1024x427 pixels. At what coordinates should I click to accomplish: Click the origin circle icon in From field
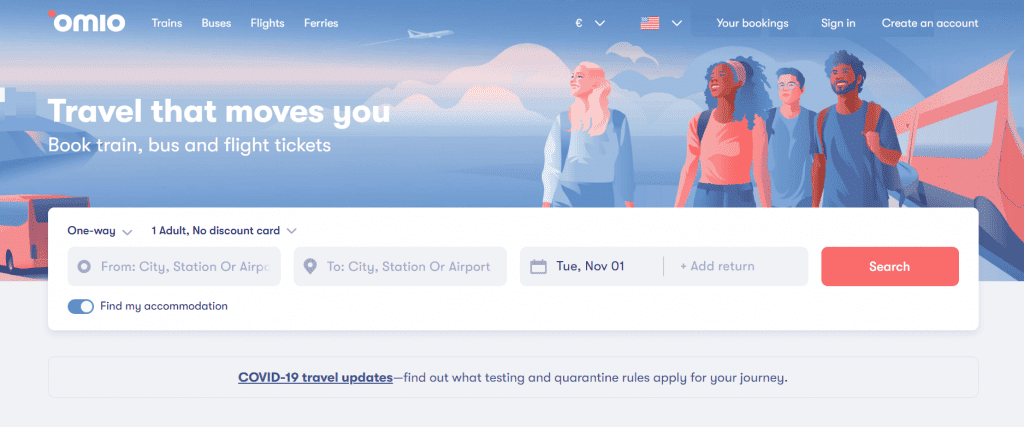coord(84,267)
